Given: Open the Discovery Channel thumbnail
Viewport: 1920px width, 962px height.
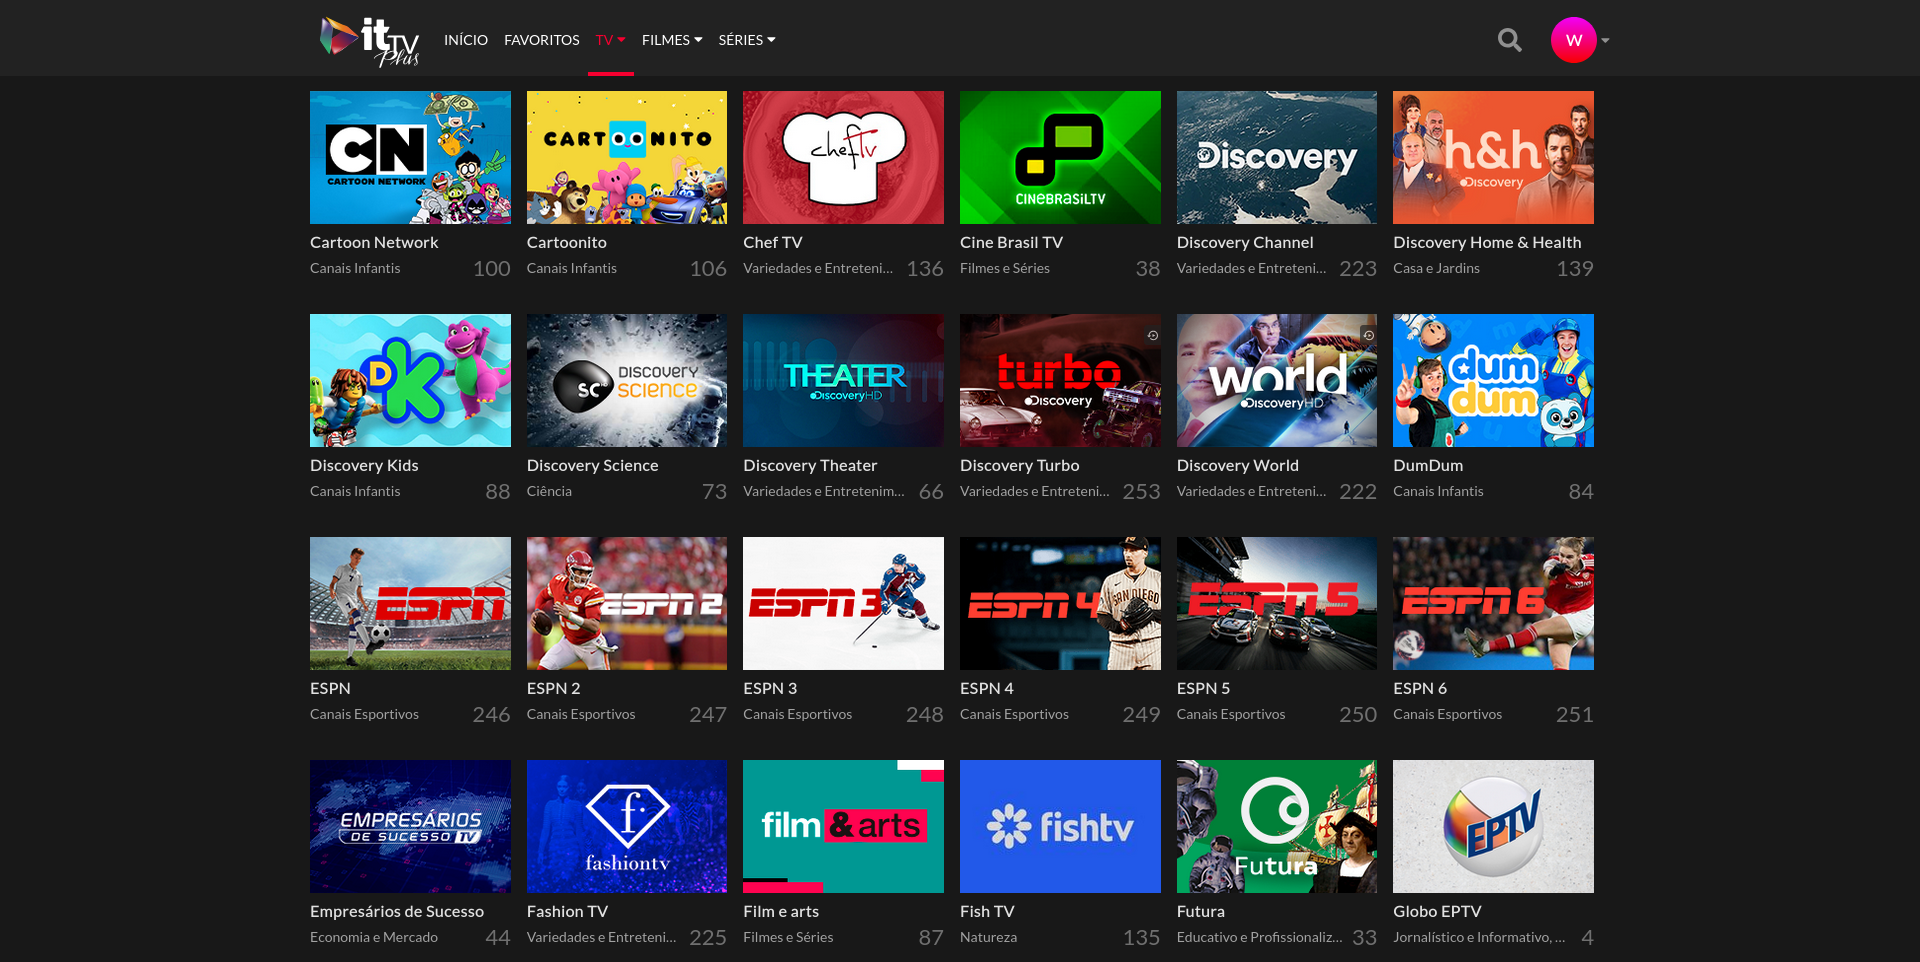Looking at the screenshot, I should [1277, 157].
